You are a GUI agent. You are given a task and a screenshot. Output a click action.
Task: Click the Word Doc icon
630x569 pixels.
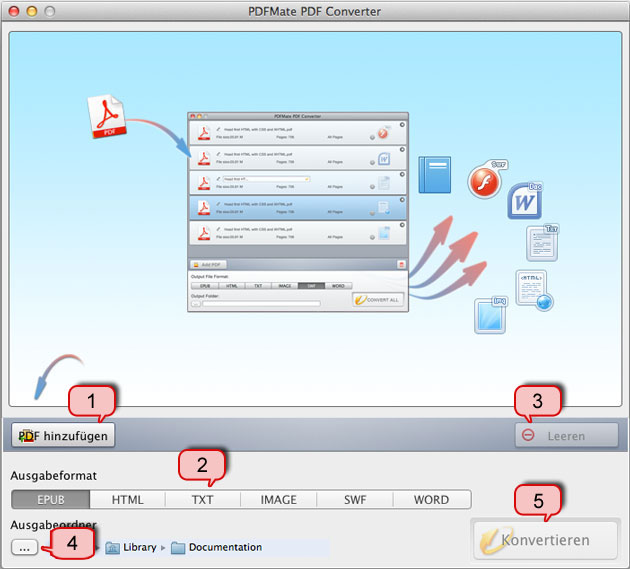pos(525,201)
